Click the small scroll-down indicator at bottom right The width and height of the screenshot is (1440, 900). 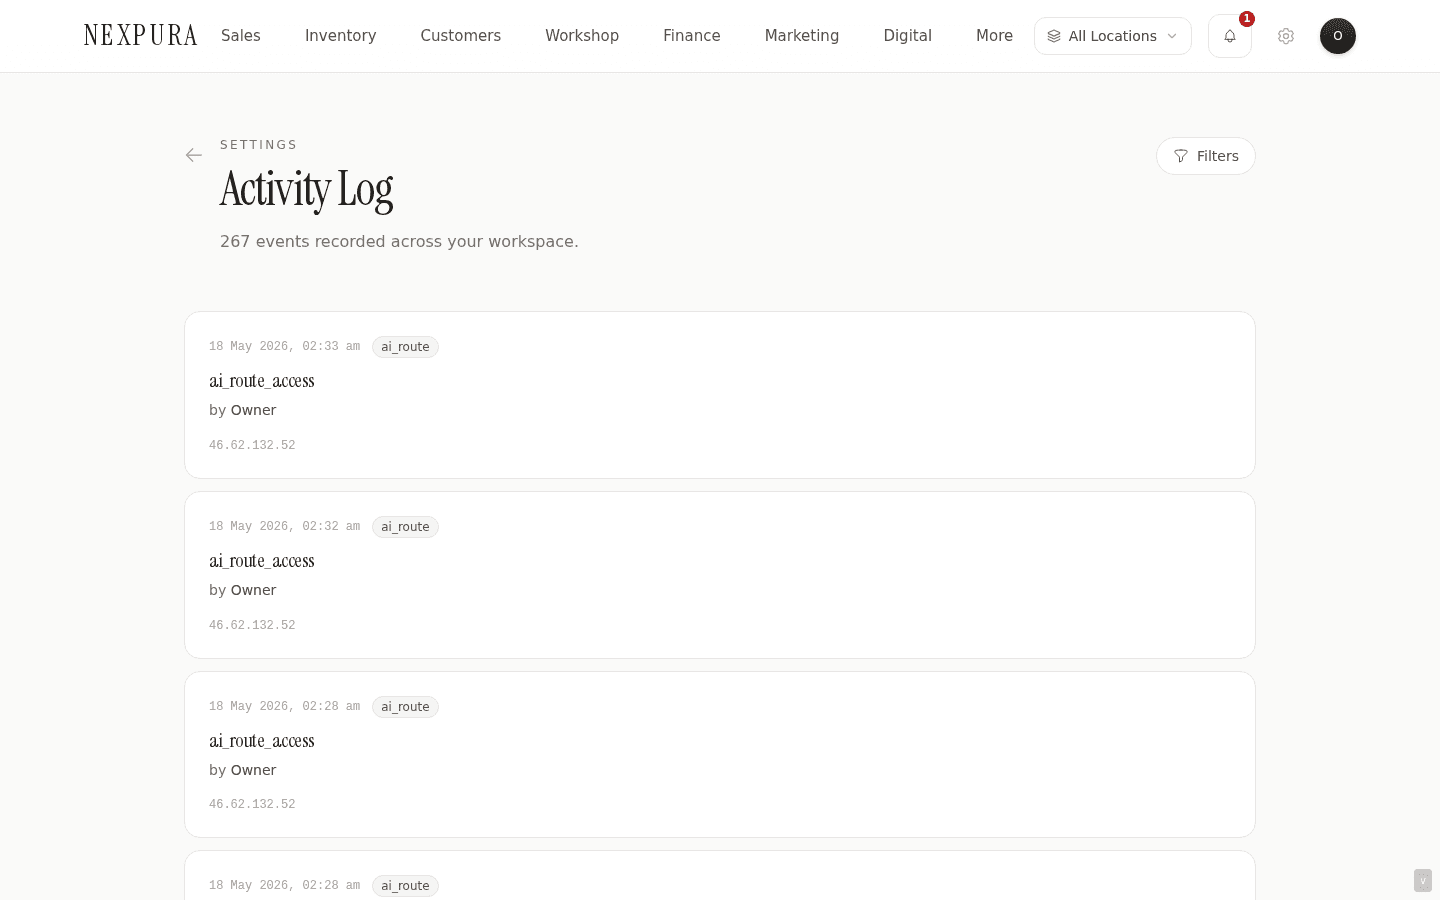point(1423,881)
